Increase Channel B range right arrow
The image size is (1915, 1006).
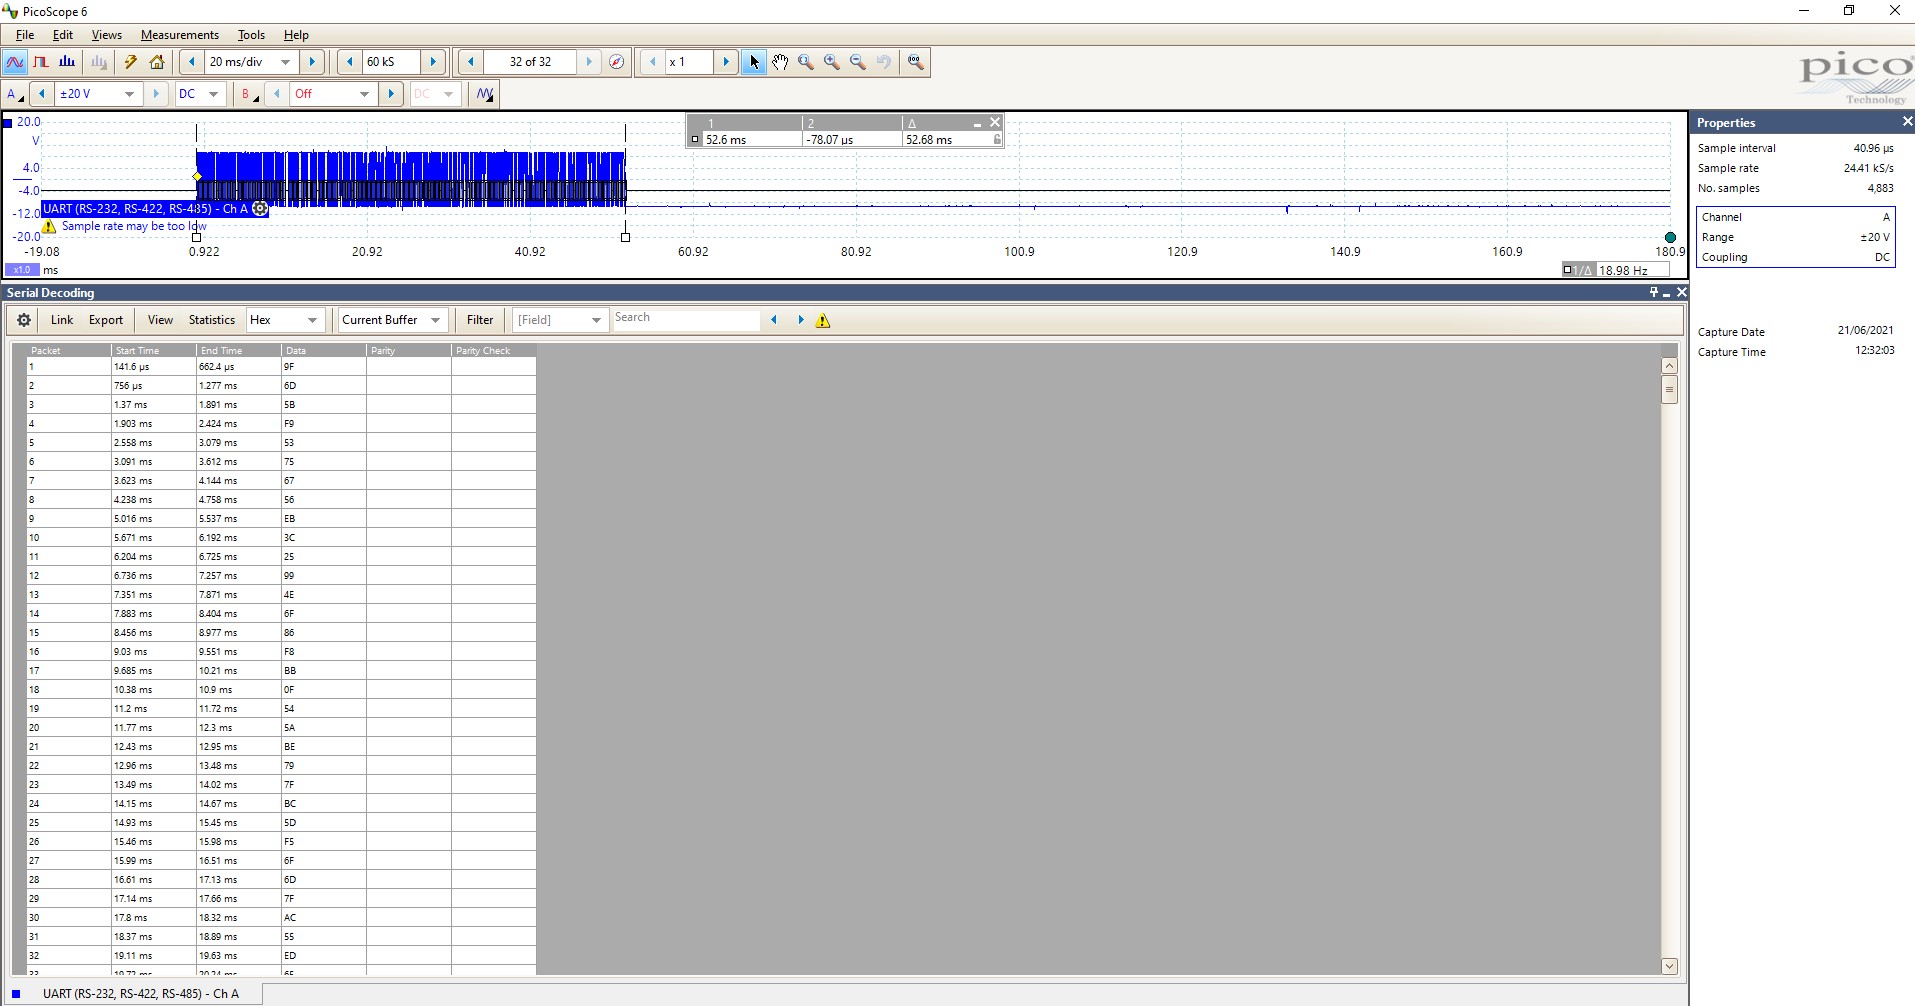(x=391, y=94)
